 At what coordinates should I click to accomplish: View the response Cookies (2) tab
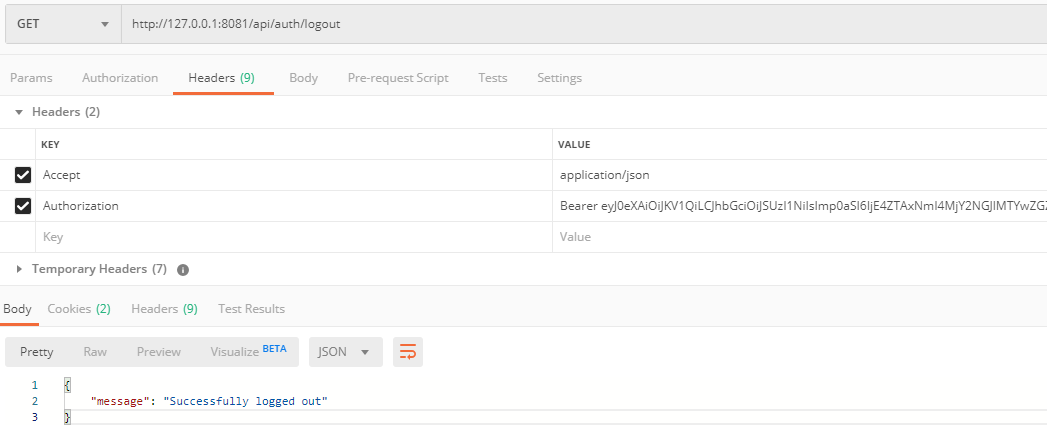[79, 309]
